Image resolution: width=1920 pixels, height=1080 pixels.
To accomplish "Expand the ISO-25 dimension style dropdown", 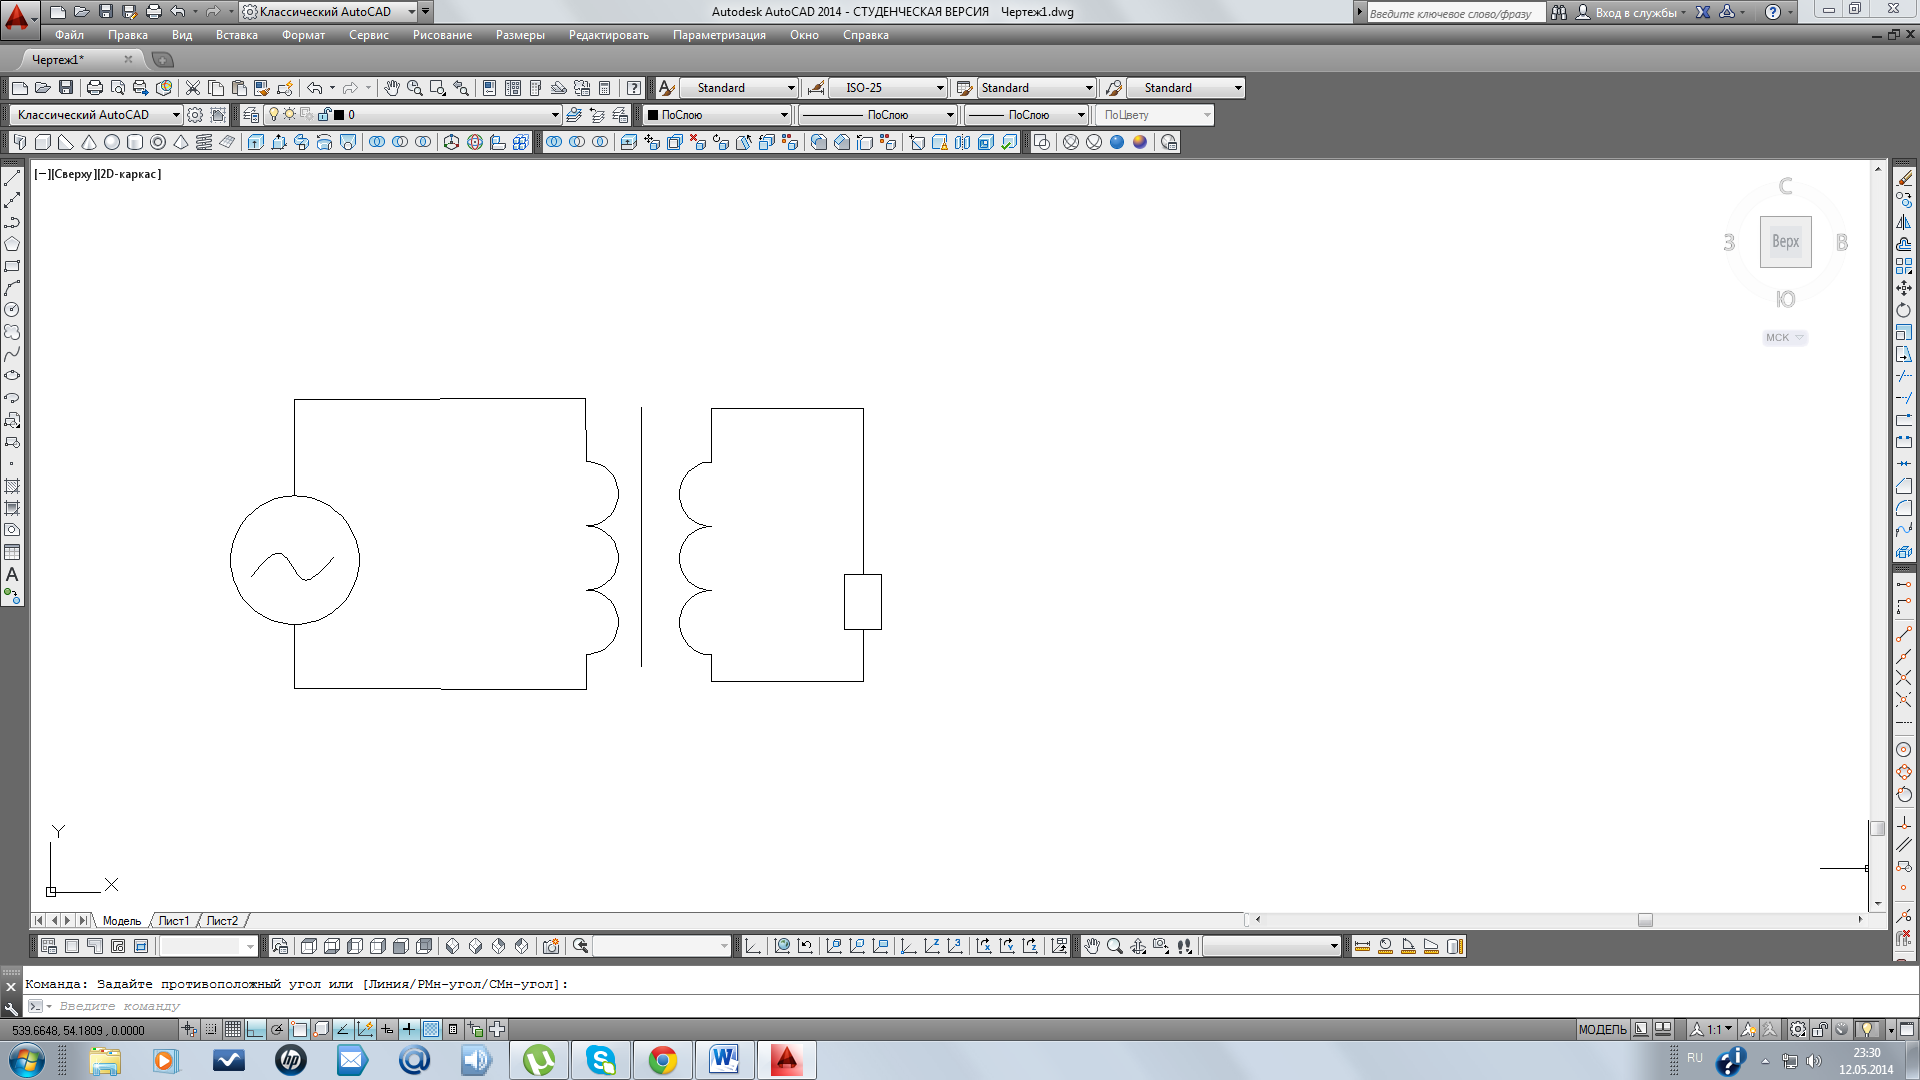I will click(939, 88).
